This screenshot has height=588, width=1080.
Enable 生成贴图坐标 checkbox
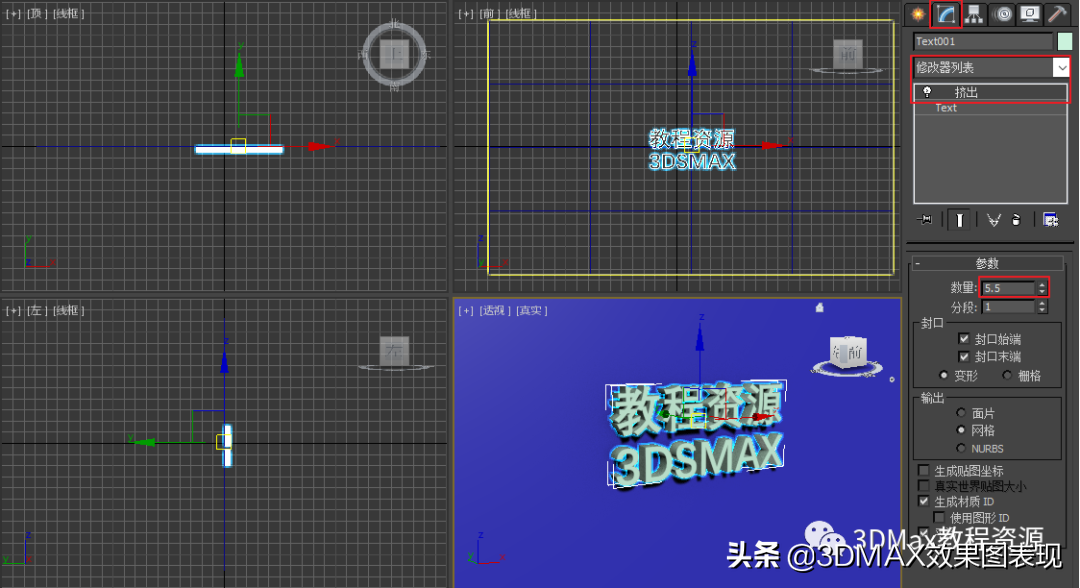[924, 470]
